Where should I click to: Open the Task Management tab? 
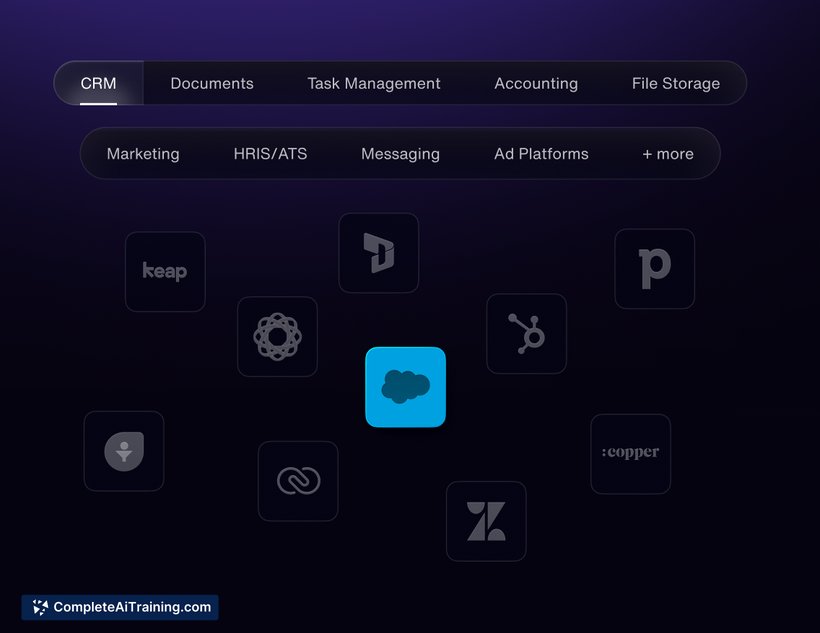[x=373, y=83]
